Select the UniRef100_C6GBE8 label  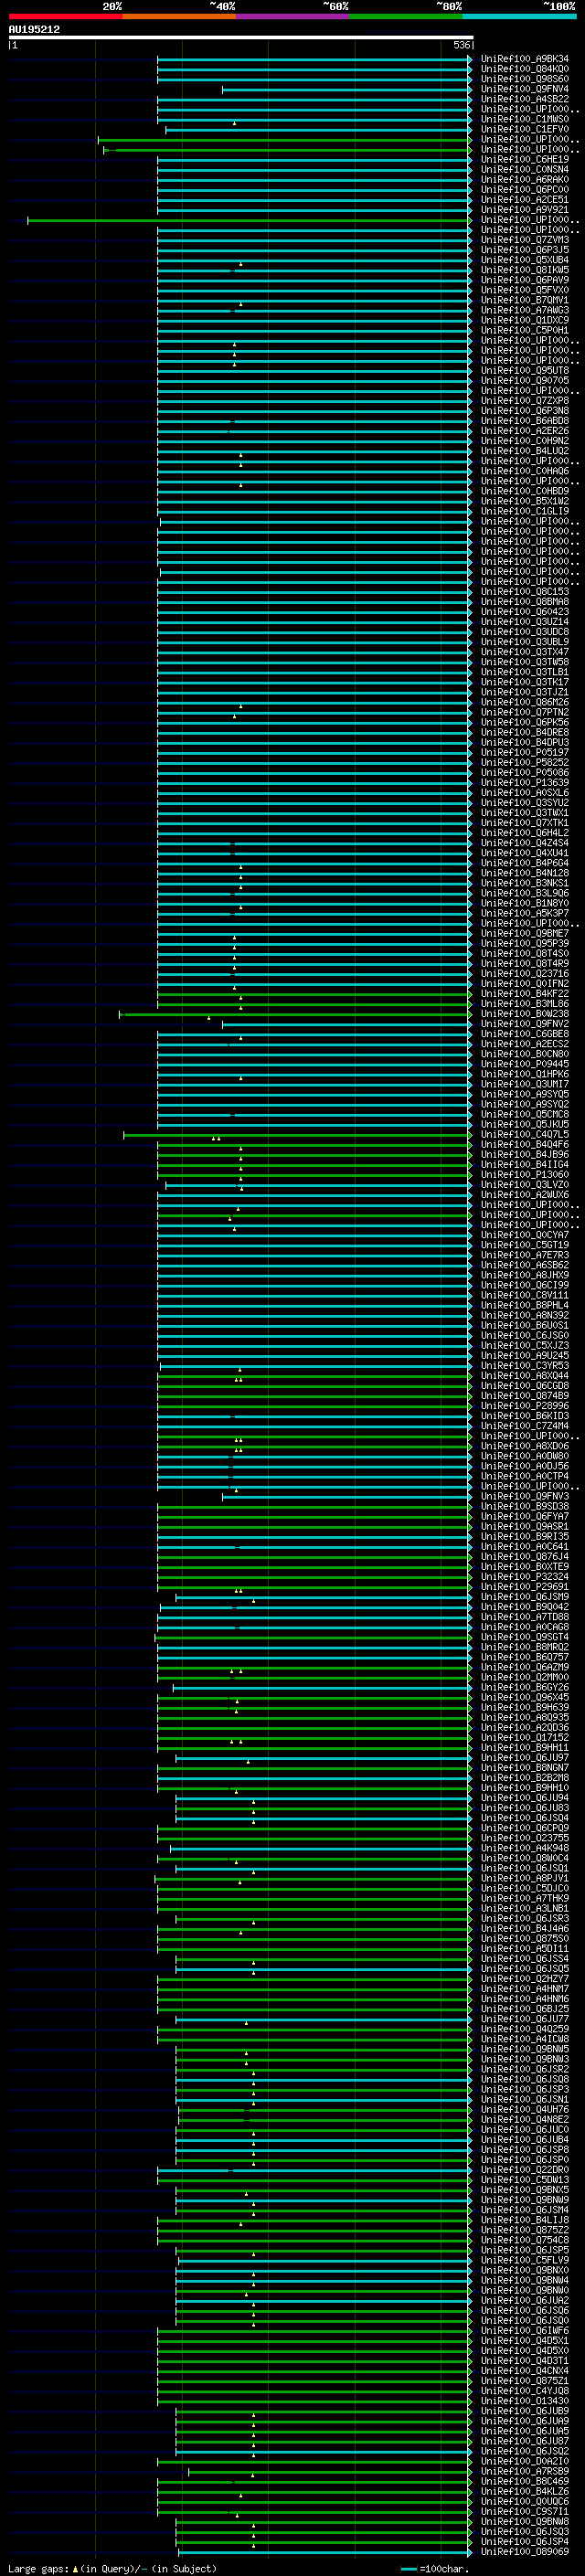pos(524,1034)
